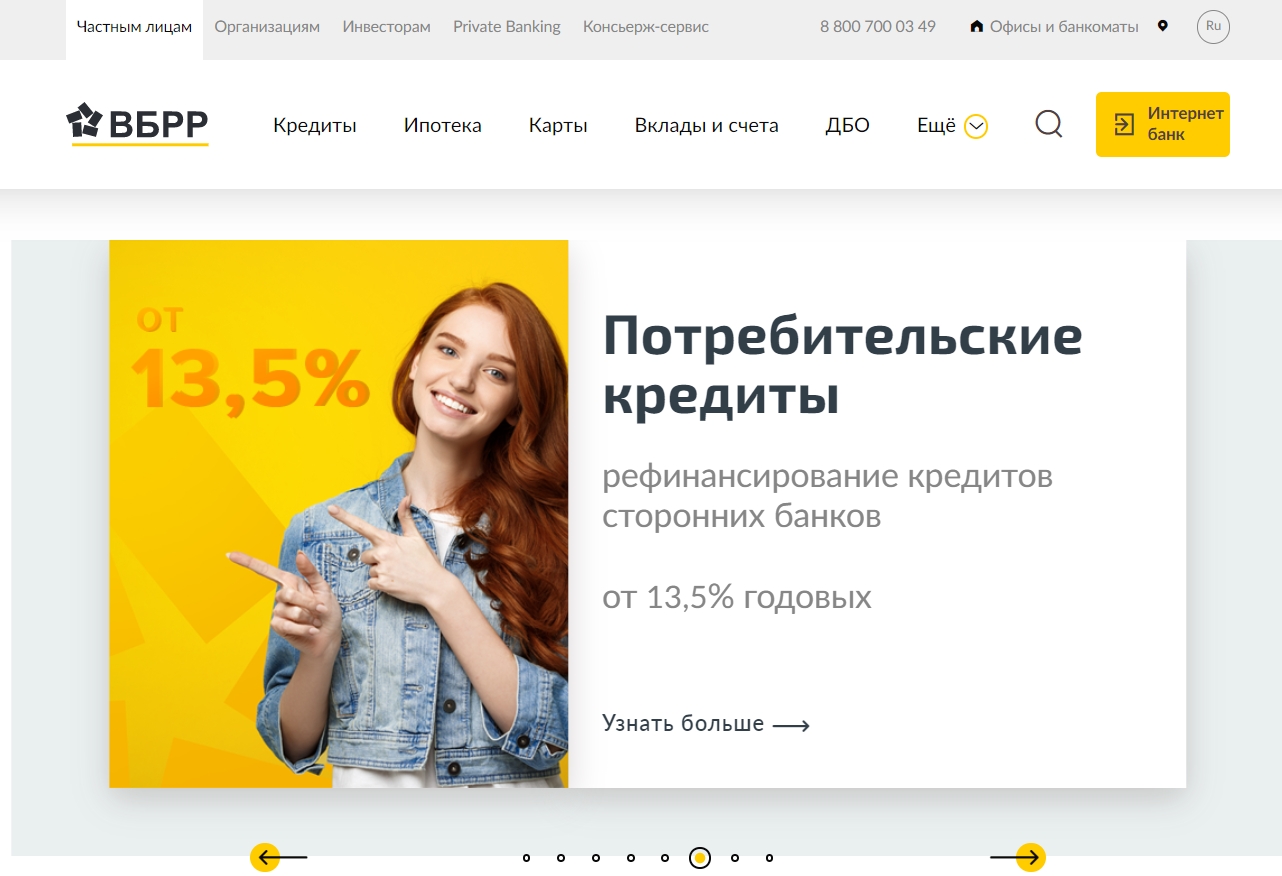1282x876 pixels.
Task: Go to previous slide with left arrow
Action: pos(277,858)
